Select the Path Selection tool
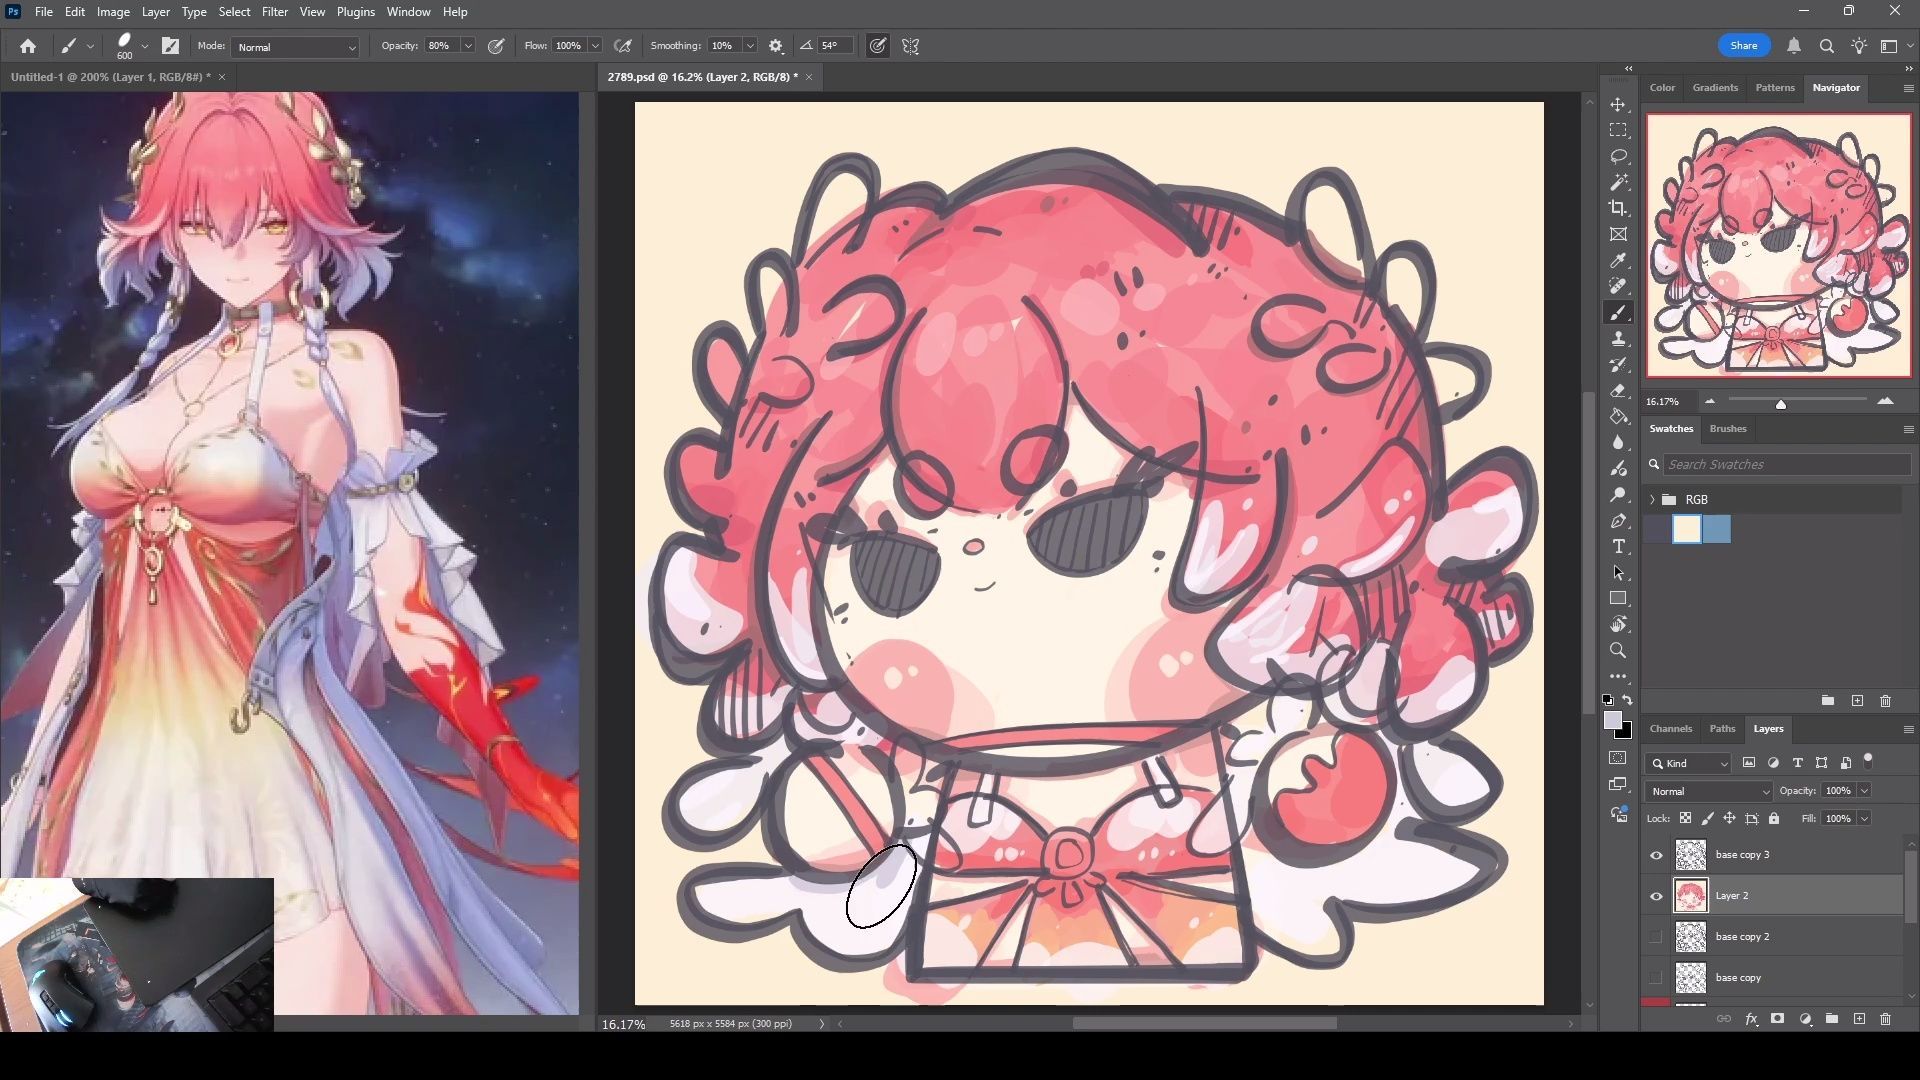This screenshot has height=1080, width=1920. [1618, 573]
